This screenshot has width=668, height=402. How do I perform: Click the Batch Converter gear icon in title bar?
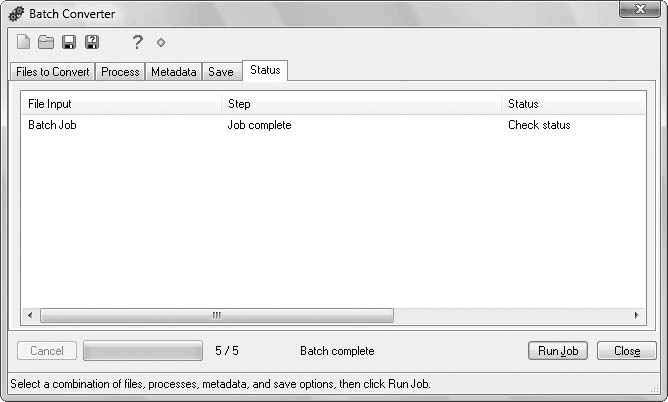17,14
